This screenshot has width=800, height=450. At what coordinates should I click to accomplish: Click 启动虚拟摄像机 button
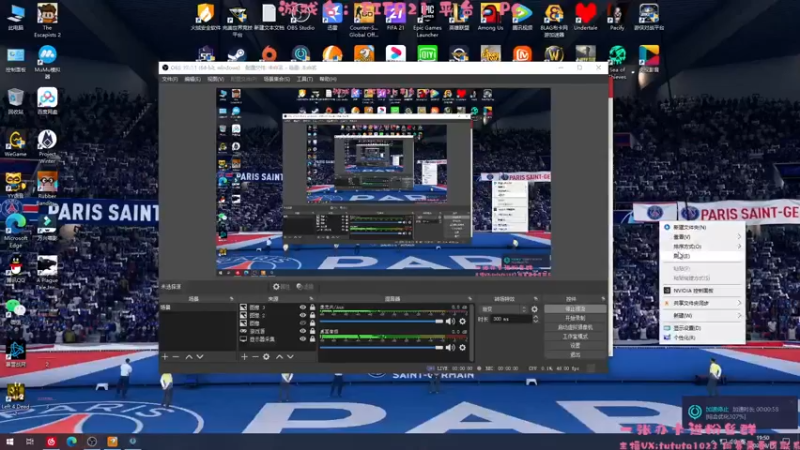575,328
